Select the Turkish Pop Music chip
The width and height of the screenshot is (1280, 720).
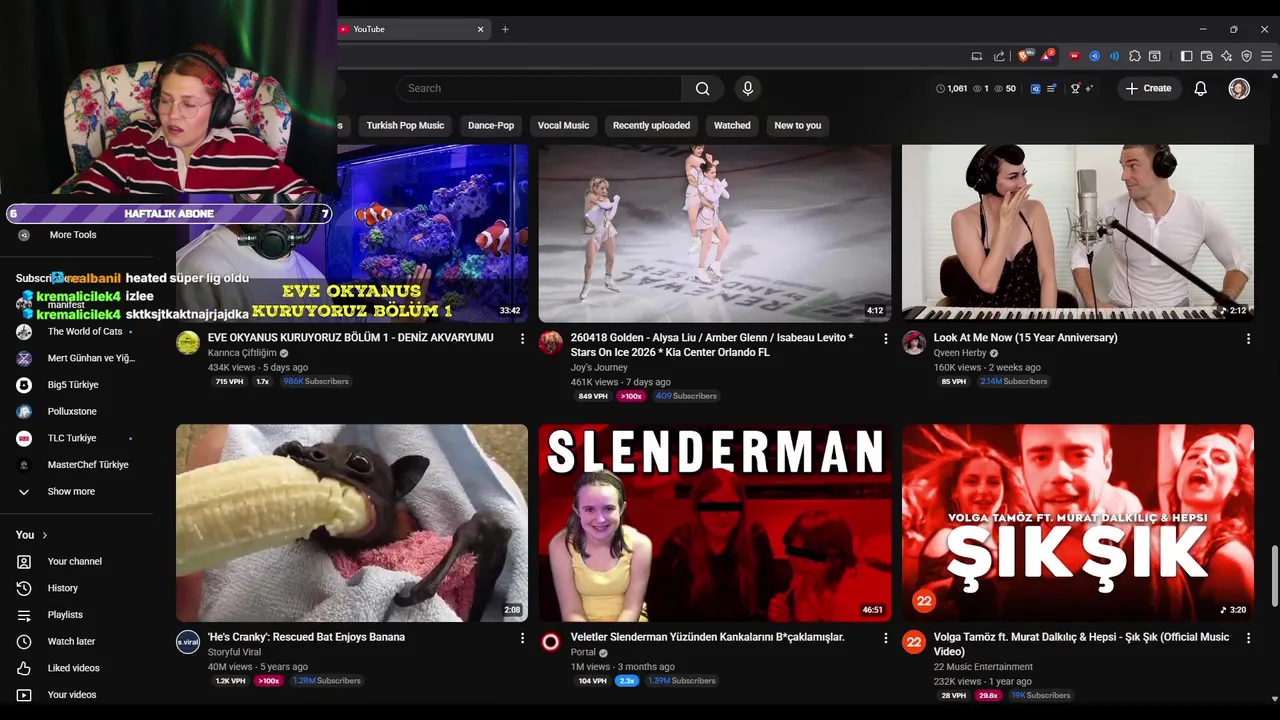(x=405, y=125)
